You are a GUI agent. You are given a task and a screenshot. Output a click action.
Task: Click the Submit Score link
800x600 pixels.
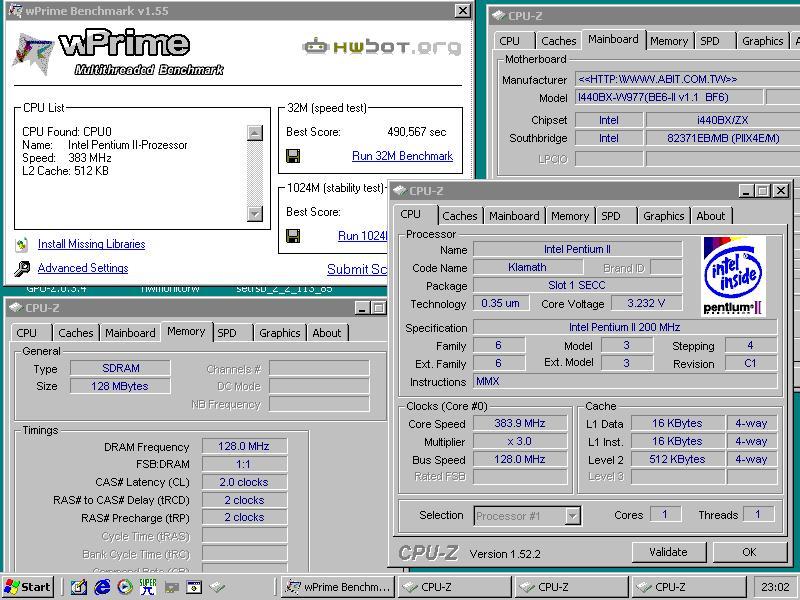click(x=357, y=269)
